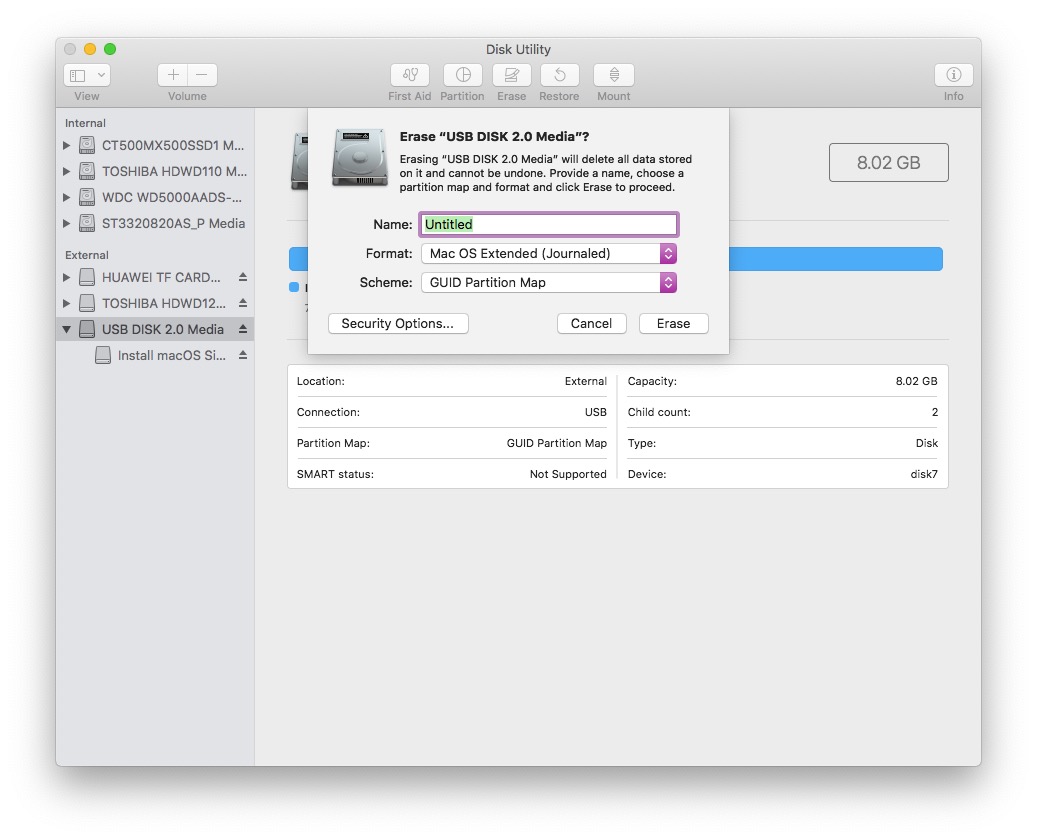Open the Info panel icon
This screenshot has height=840, width=1037.
(x=953, y=75)
